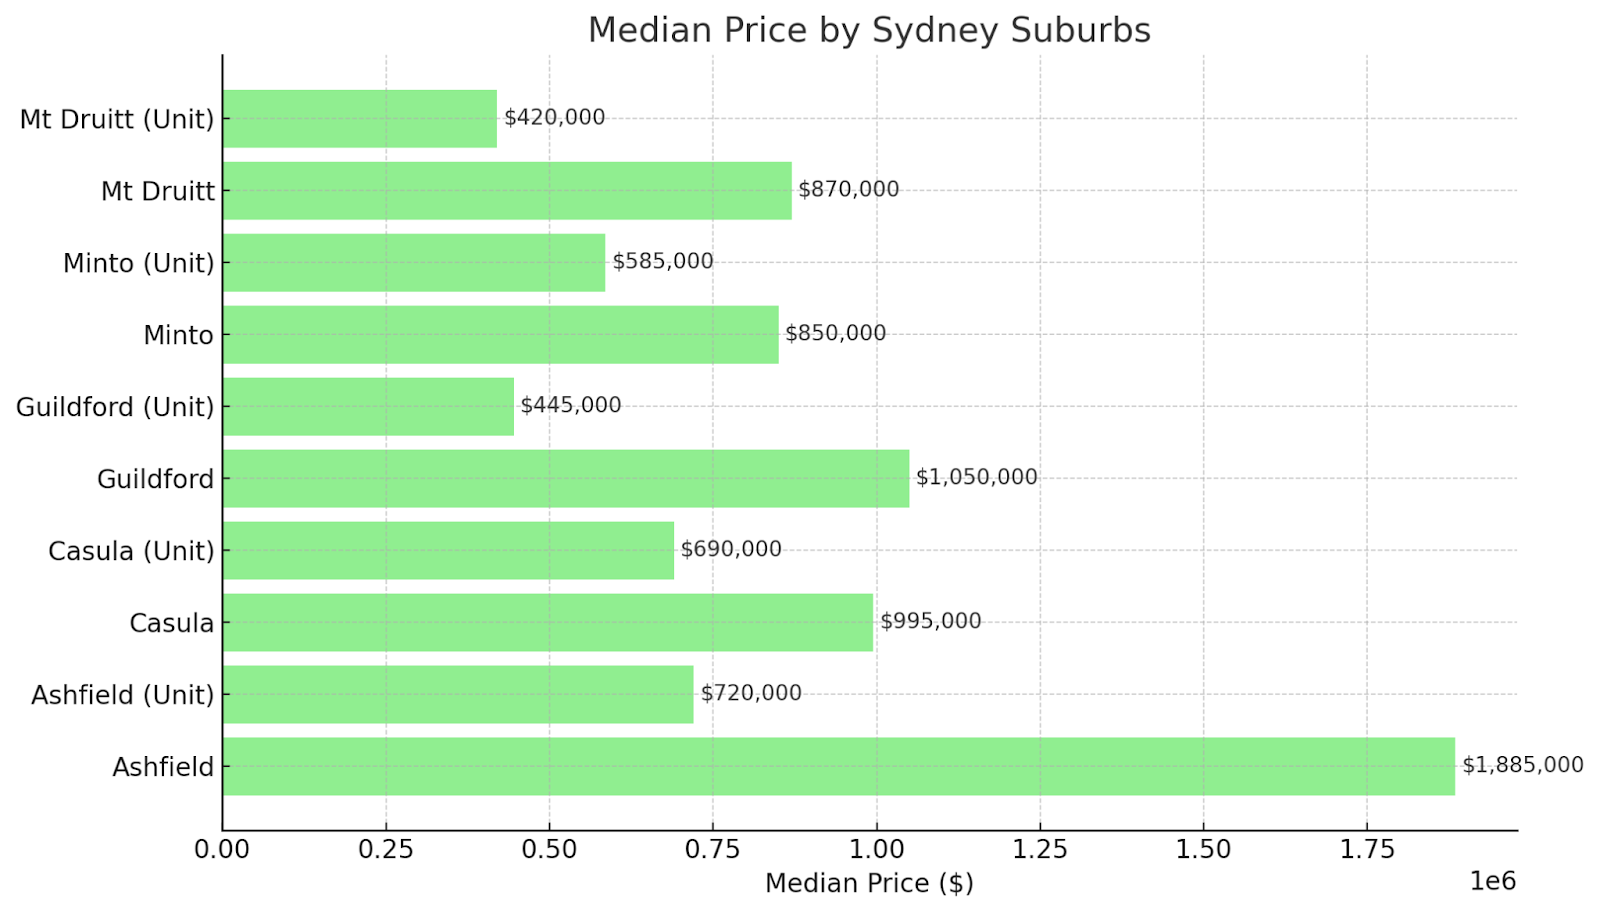Click the green bar with the $420,000 label
Screen dimensions: 1600x913
[x=360, y=119]
